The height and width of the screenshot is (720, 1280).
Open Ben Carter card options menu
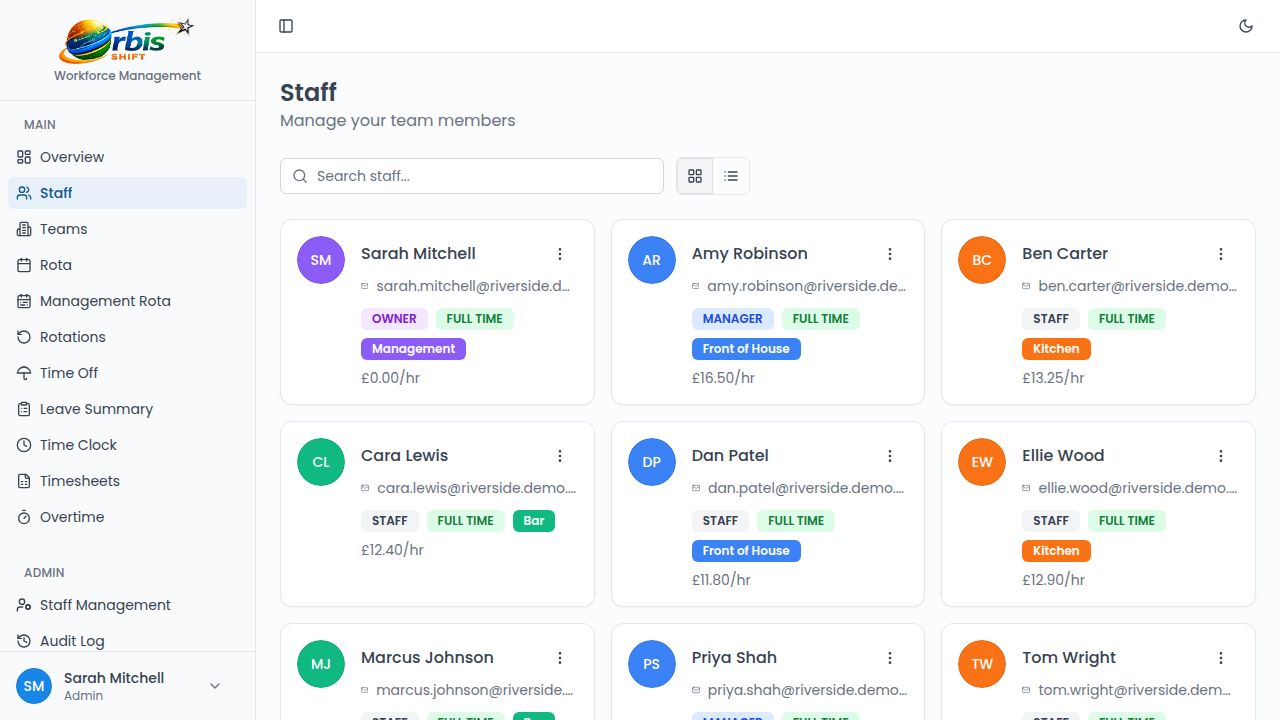coord(1221,254)
